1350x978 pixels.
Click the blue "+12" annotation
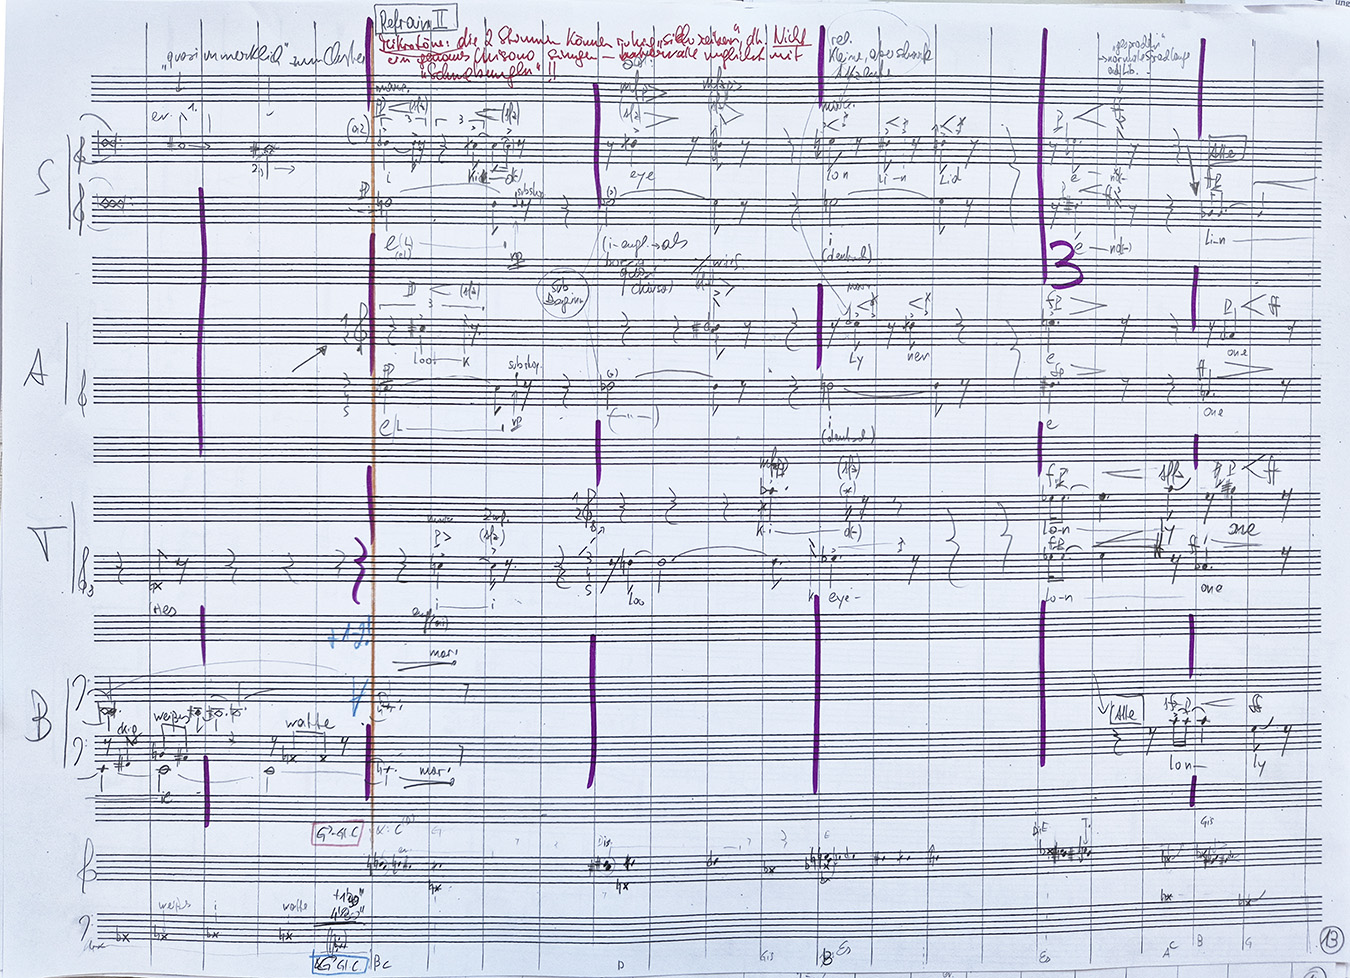[x=349, y=632]
